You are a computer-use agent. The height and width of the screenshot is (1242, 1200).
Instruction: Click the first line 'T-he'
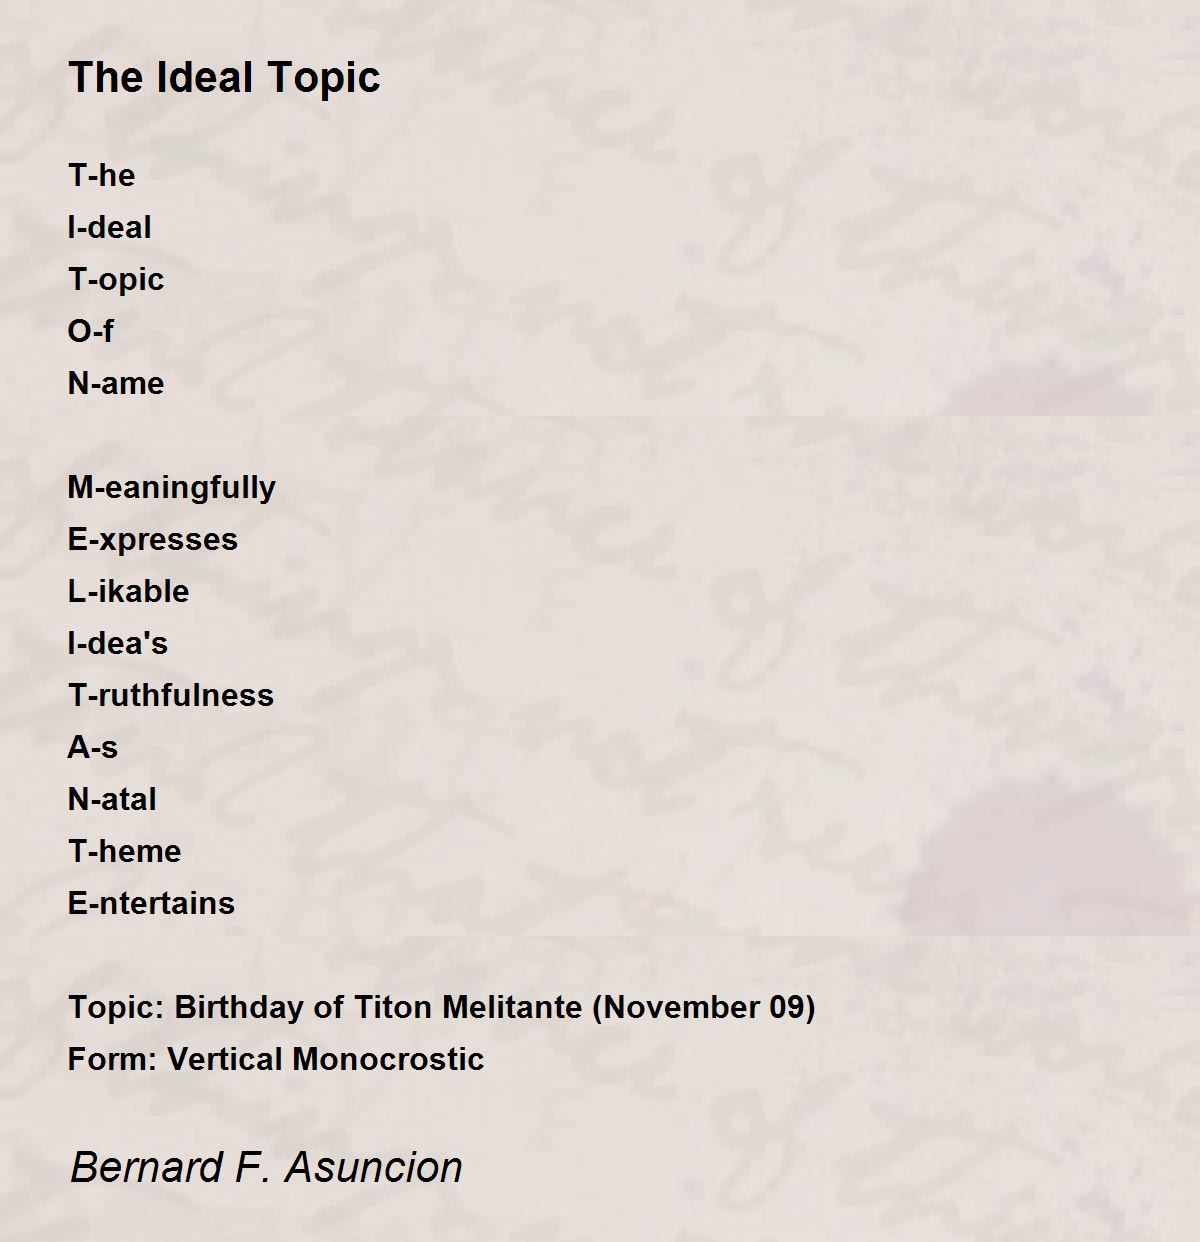pyautogui.click(x=101, y=175)
